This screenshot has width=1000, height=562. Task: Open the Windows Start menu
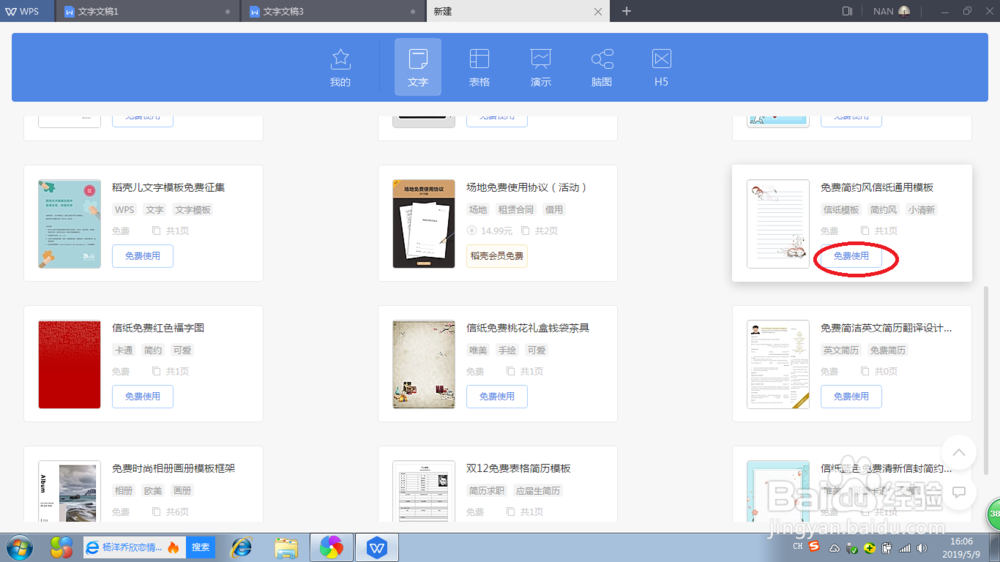coord(20,547)
